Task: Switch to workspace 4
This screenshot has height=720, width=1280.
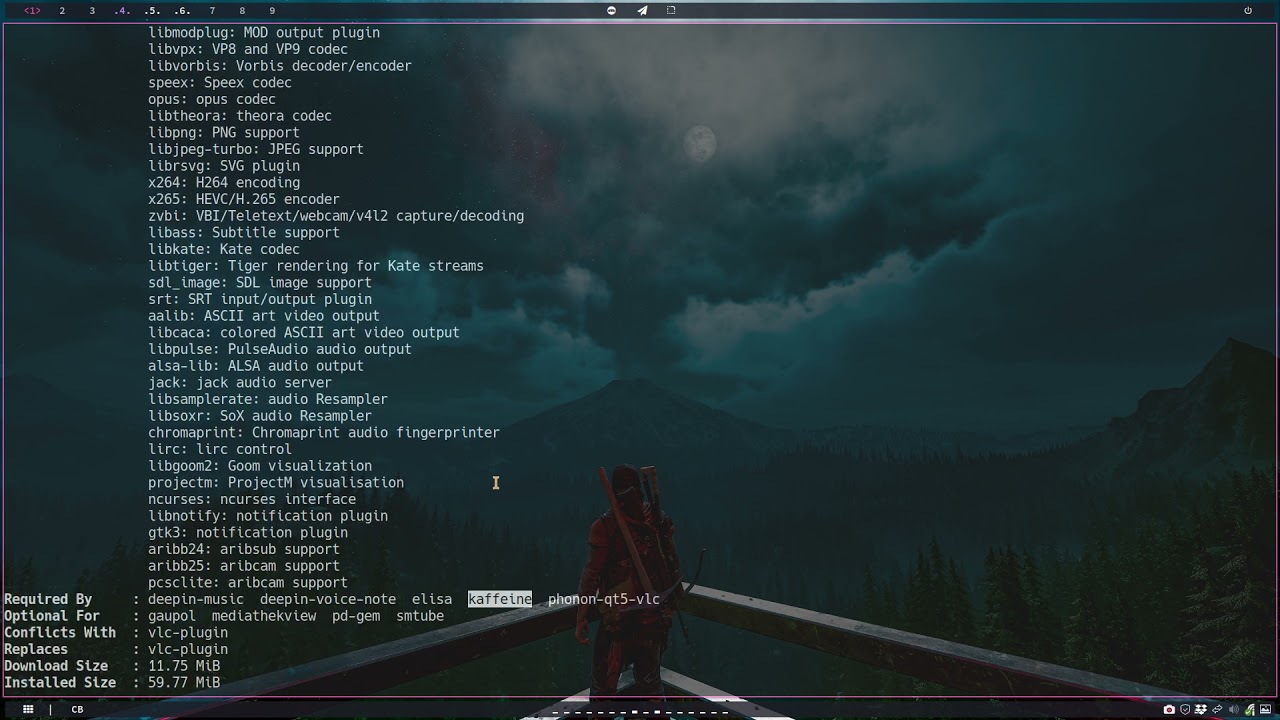Action: click(122, 11)
